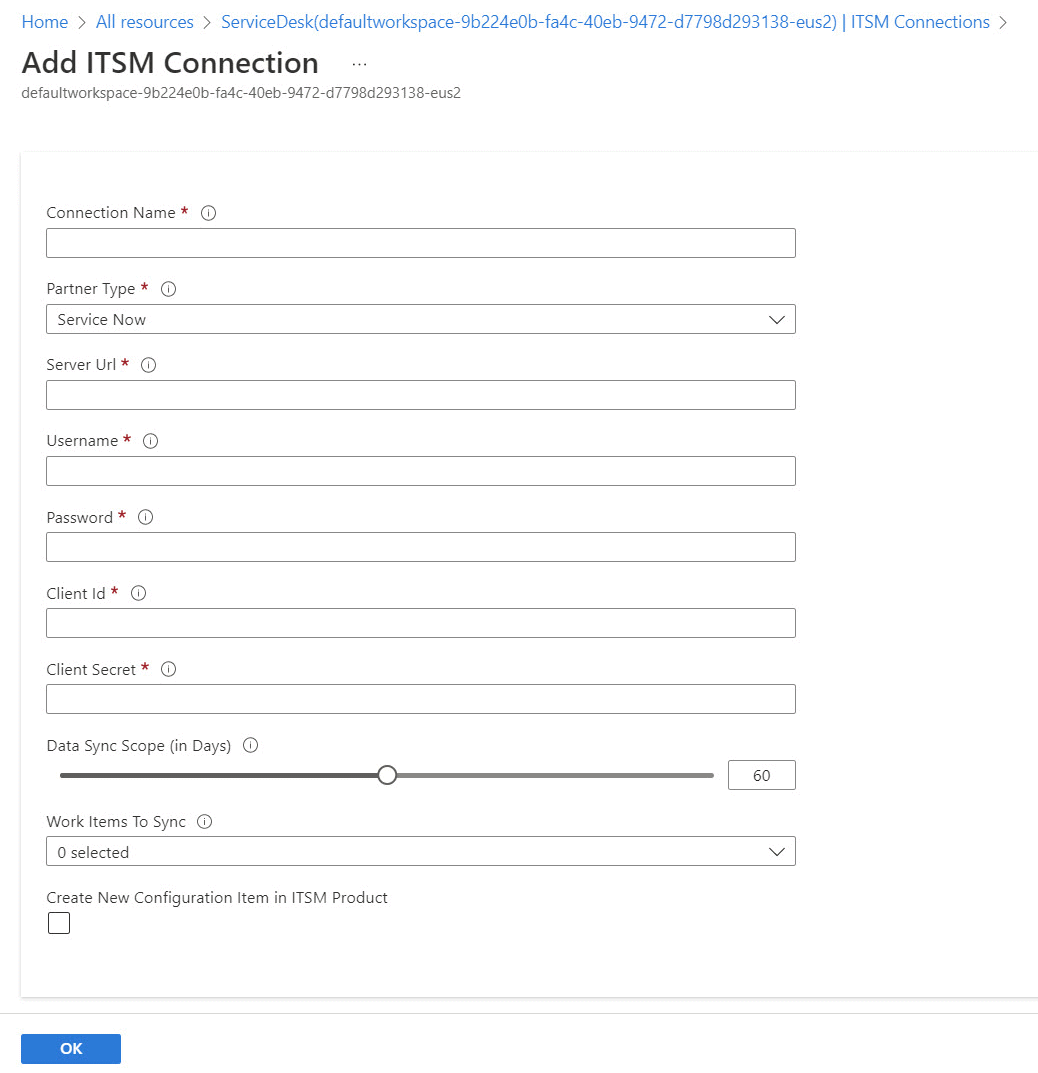
Task: Click the OK button
Action: coord(71,1048)
